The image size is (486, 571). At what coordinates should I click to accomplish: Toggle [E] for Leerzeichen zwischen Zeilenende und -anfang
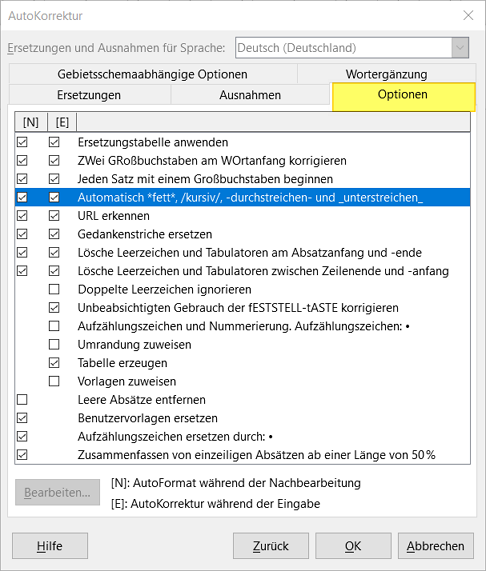pyautogui.click(x=54, y=271)
